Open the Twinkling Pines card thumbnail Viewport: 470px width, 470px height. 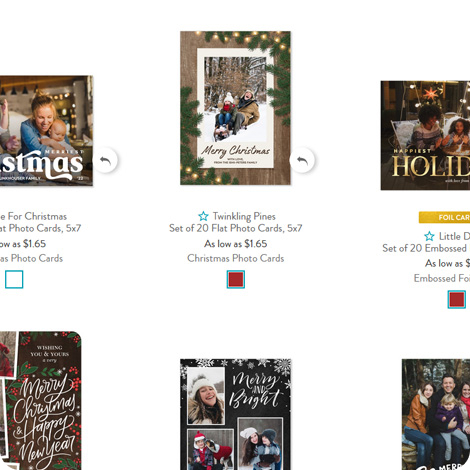tap(235, 108)
